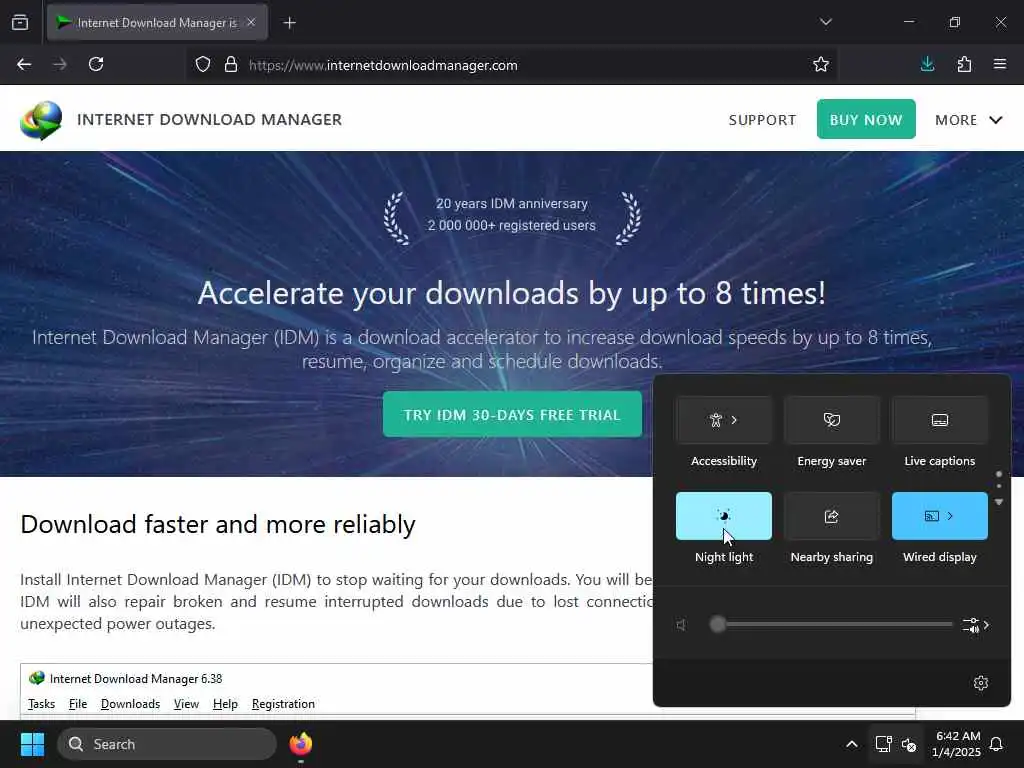This screenshot has width=1024, height=768.
Task: Open Firefox extensions puzzle icon
Action: [x=964, y=64]
